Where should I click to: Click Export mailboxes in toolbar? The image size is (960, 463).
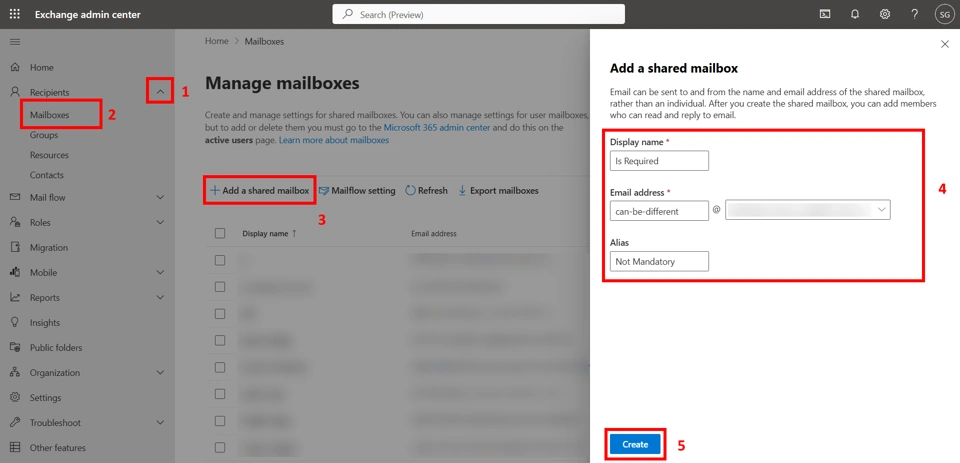pos(498,190)
